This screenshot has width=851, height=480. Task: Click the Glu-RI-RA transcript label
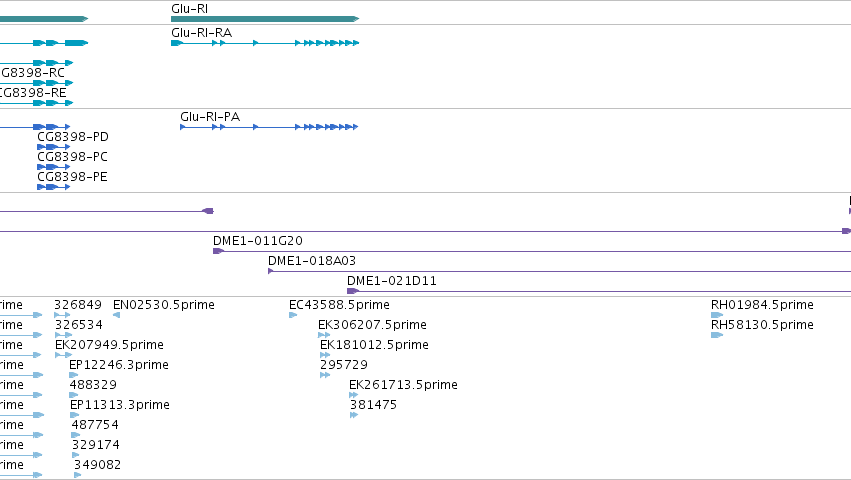coord(201,33)
